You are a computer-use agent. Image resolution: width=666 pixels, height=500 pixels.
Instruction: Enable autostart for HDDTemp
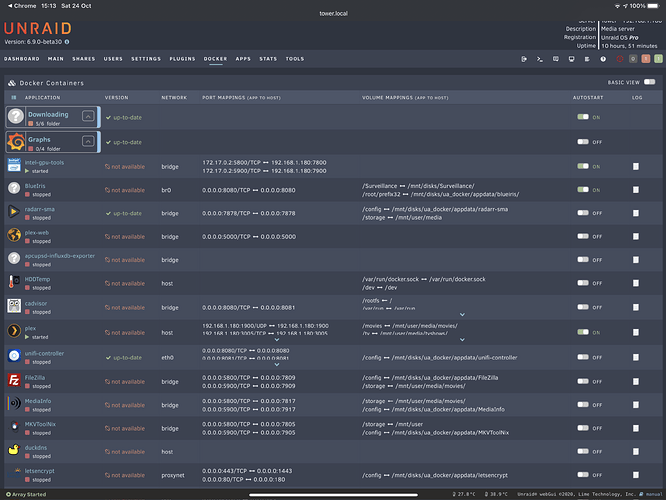tap(583, 283)
